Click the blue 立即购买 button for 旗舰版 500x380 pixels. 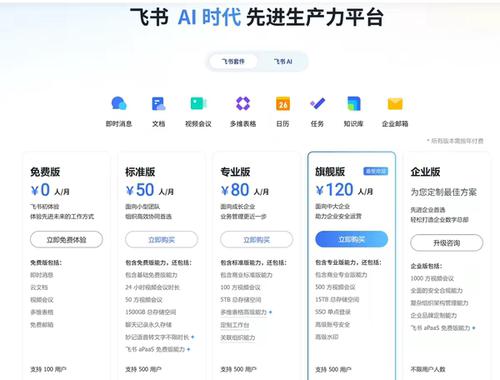tap(352, 239)
